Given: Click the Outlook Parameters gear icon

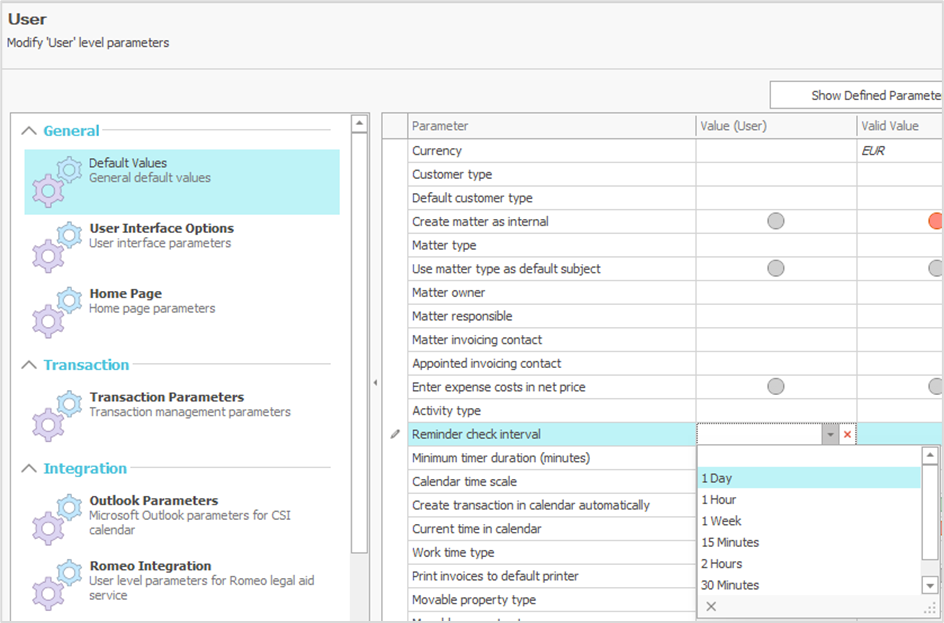Looking at the screenshot, I should [56, 516].
